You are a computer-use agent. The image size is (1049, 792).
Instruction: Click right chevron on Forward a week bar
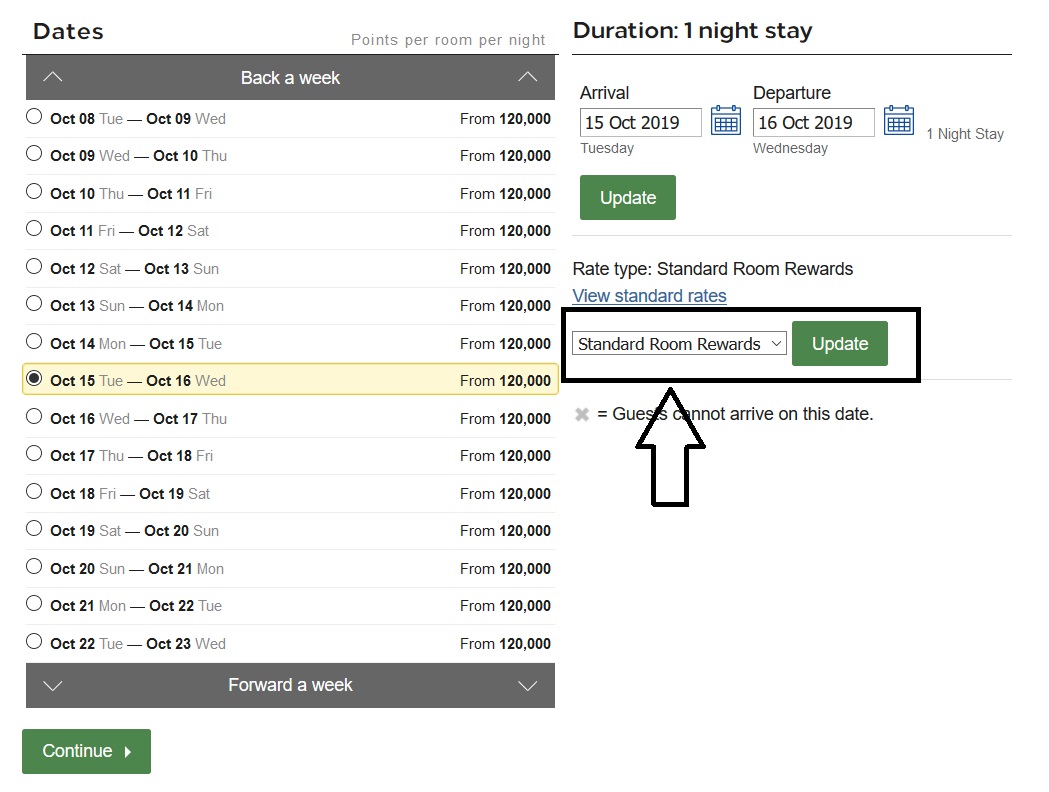tap(528, 685)
